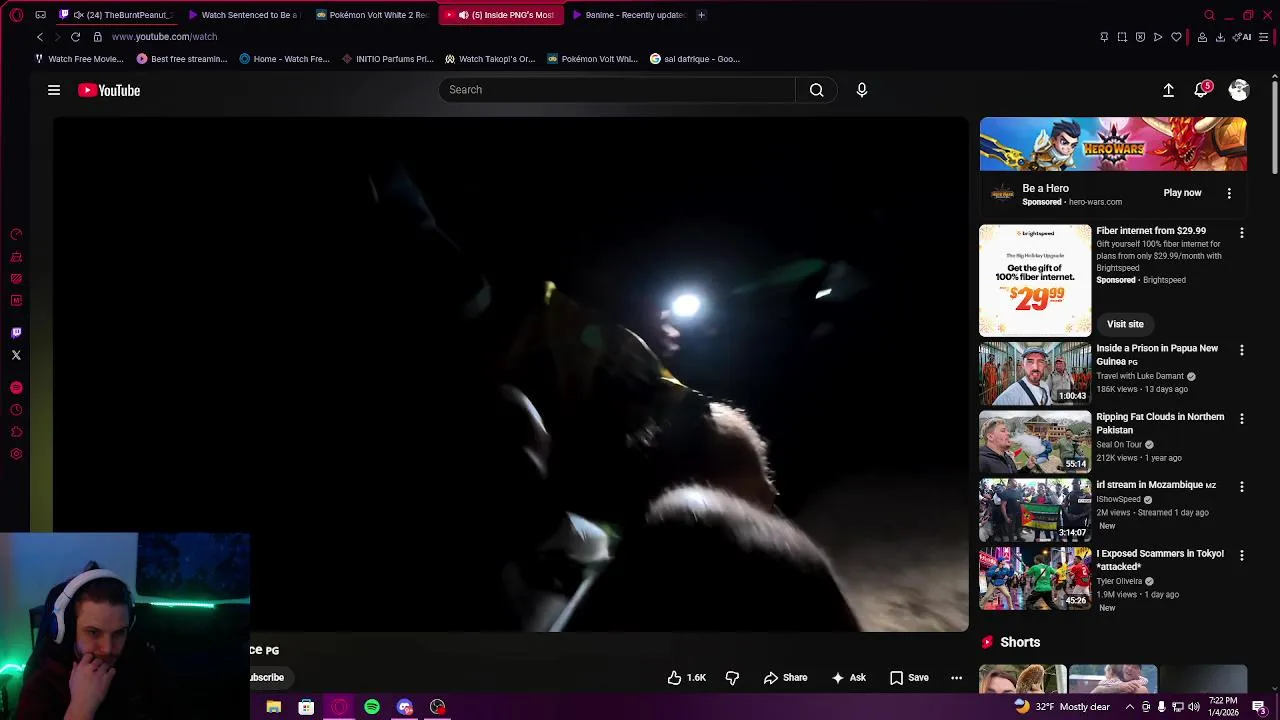The image size is (1280, 720).
Task: Open Extensions puzzle icon in the Opera sidebar
Action: click(x=16, y=432)
